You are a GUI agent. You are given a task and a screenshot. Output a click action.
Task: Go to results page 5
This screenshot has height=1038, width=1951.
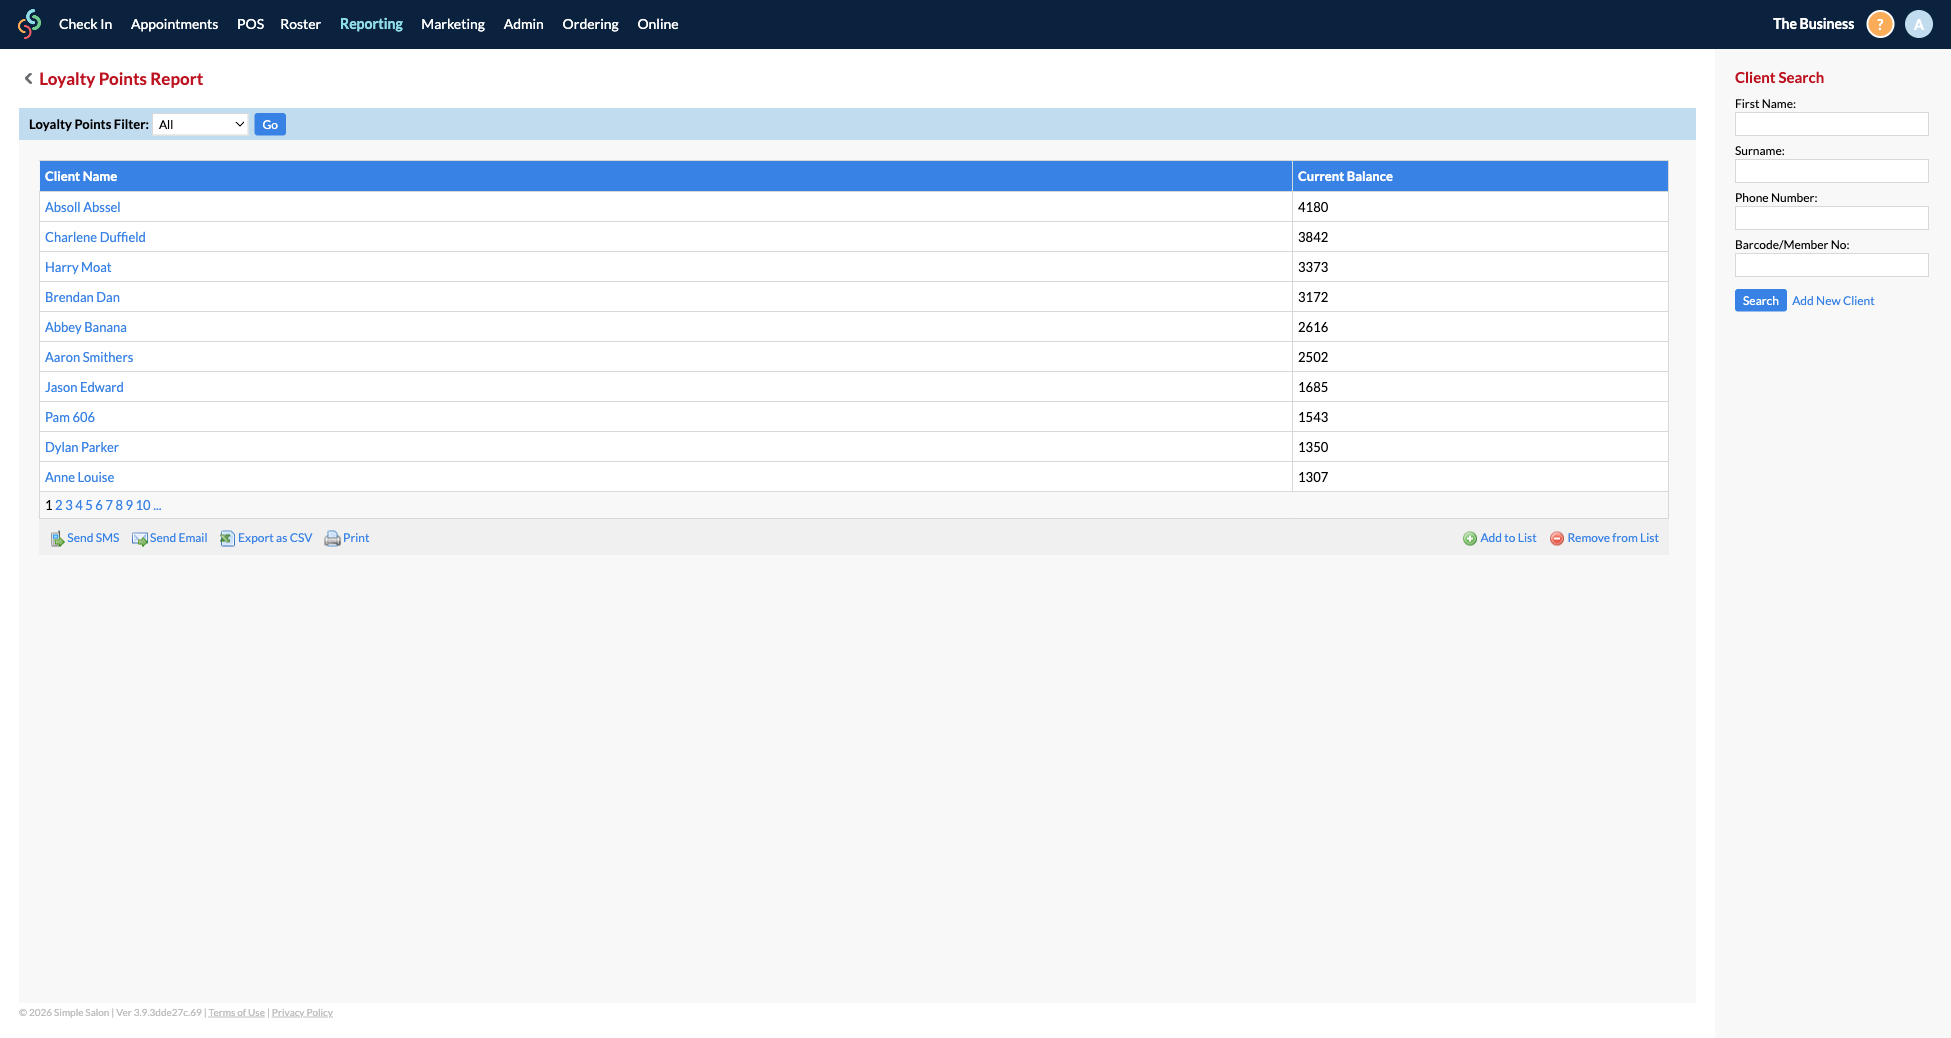89,506
